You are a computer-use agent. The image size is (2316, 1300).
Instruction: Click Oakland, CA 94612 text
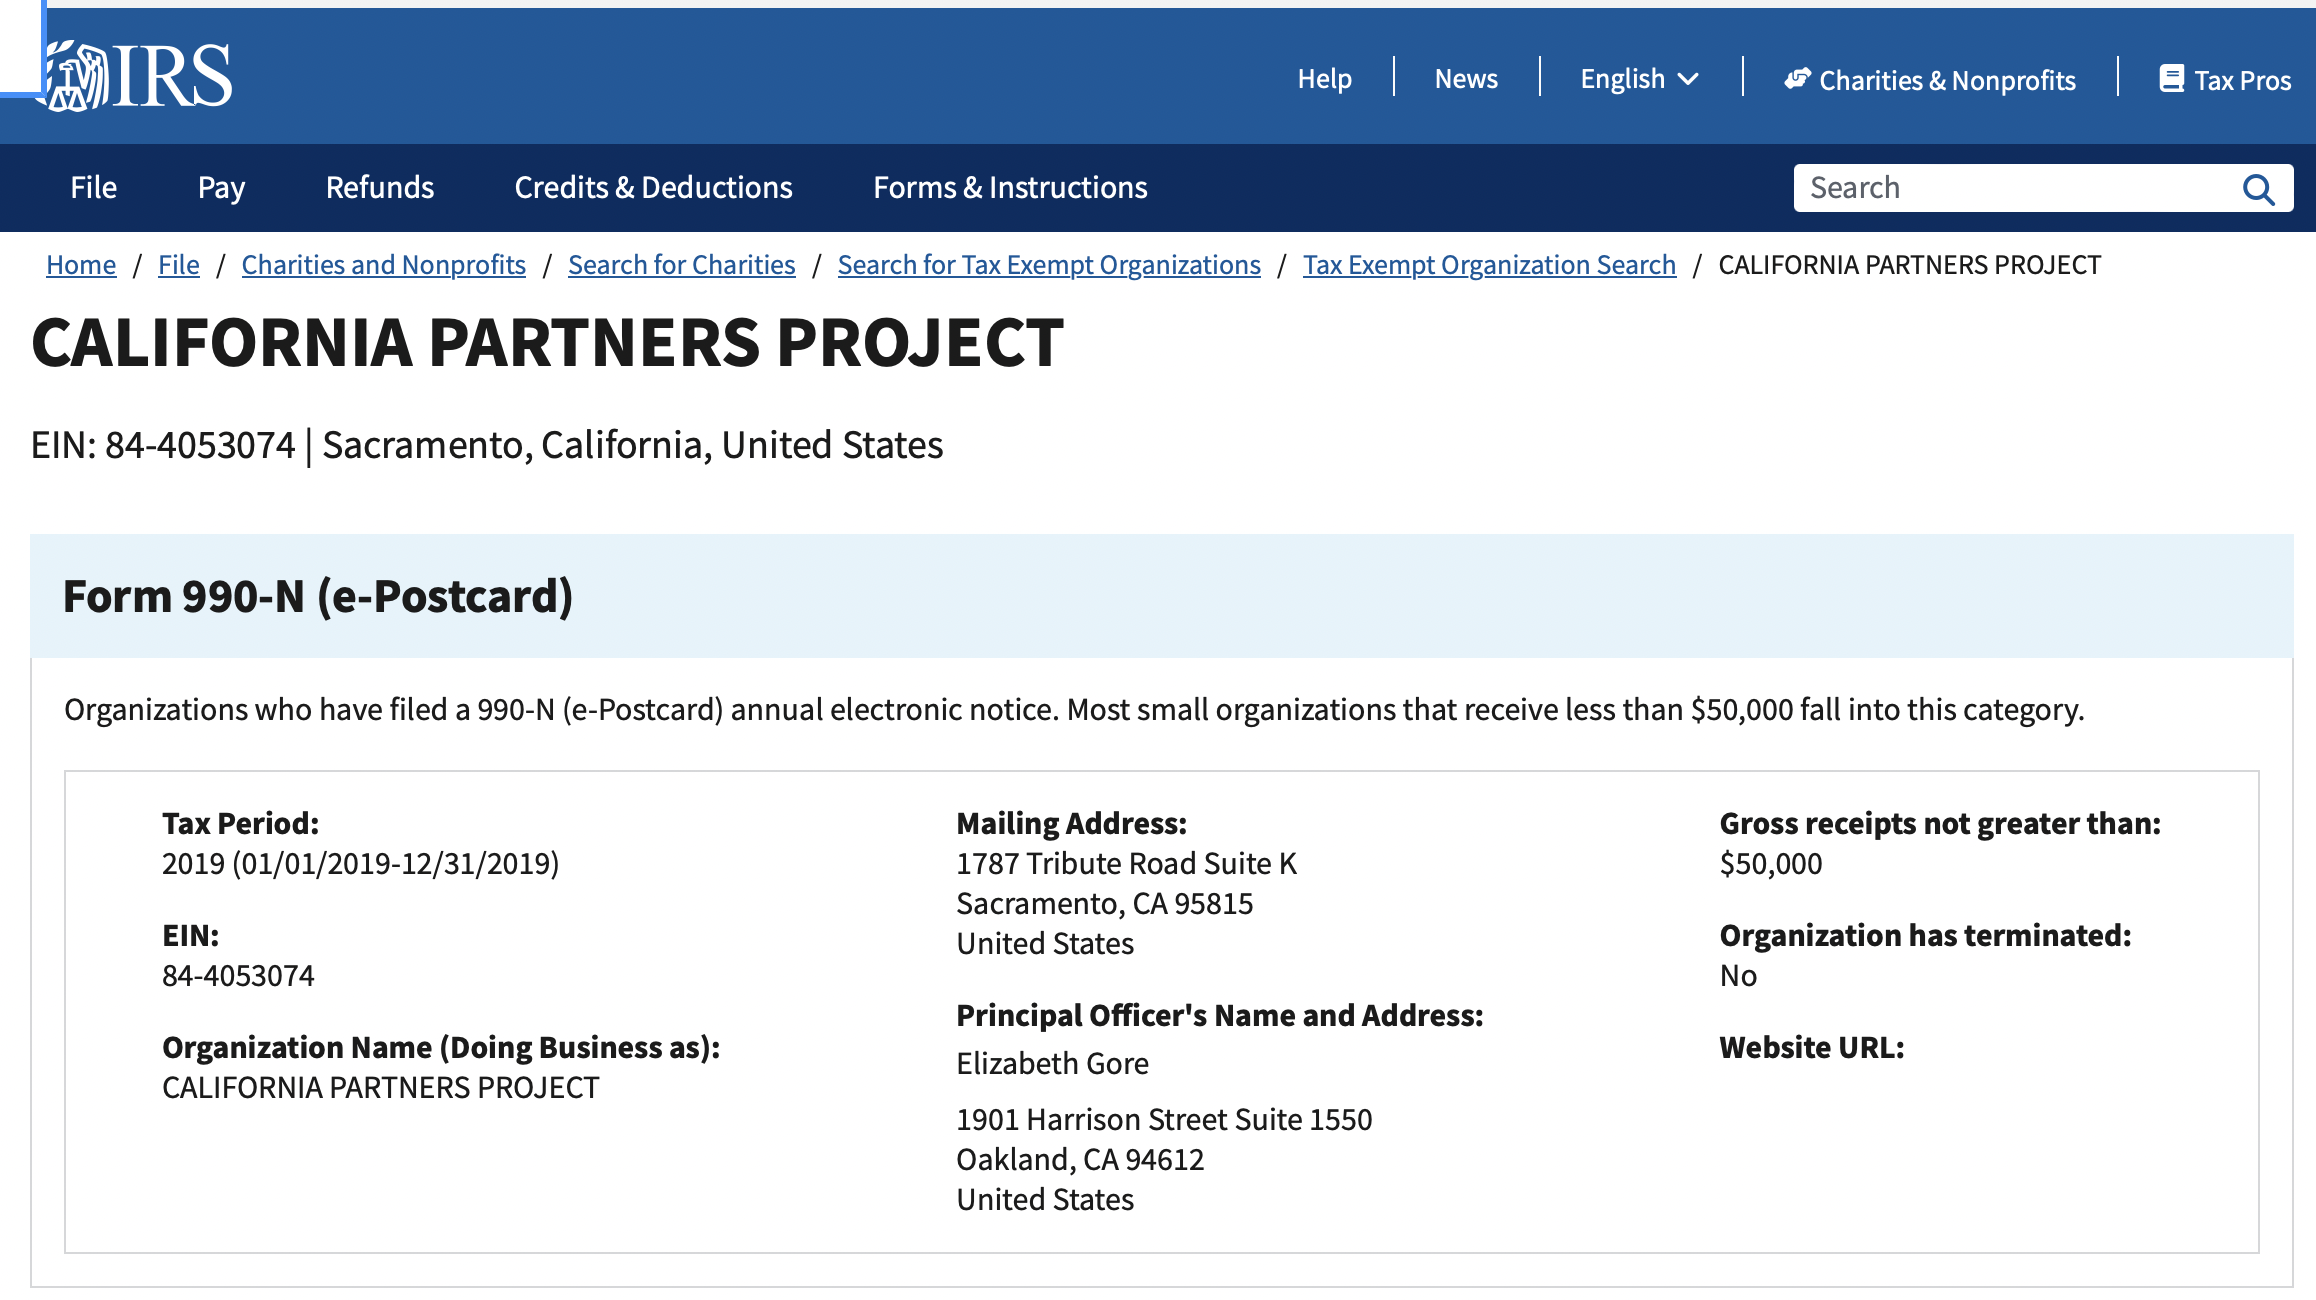click(1080, 1159)
